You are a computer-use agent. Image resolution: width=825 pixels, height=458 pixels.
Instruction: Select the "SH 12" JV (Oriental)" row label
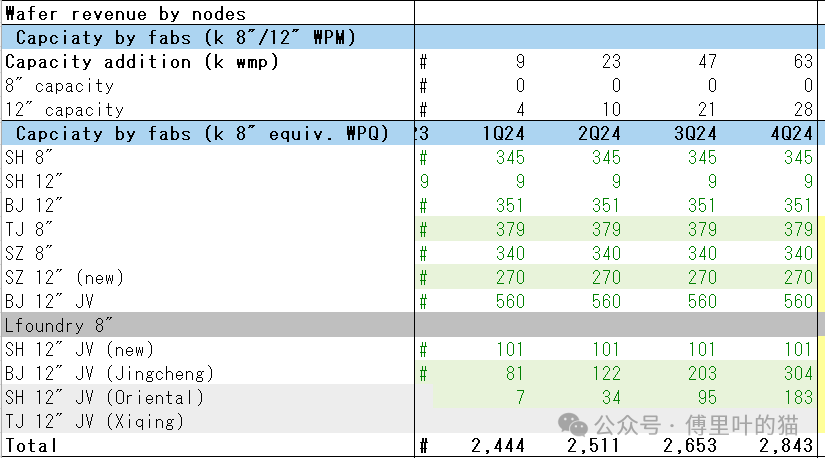(x=104, y=398)
